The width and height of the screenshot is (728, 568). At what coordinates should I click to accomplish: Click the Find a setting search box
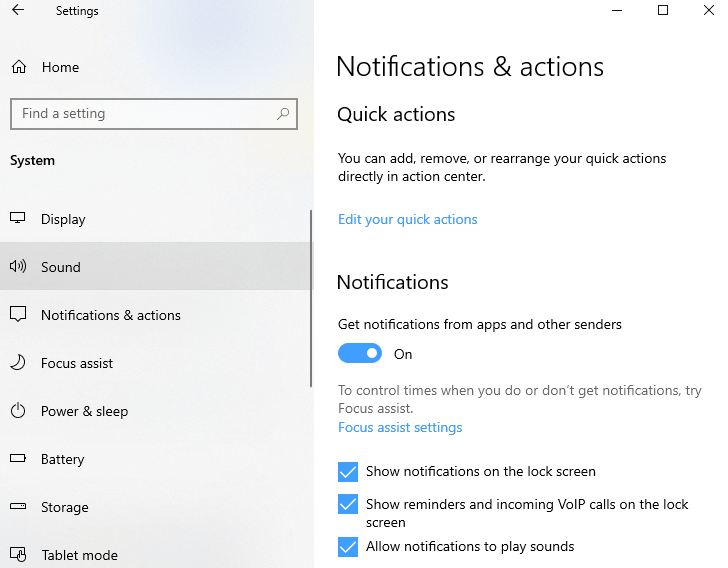154,114
